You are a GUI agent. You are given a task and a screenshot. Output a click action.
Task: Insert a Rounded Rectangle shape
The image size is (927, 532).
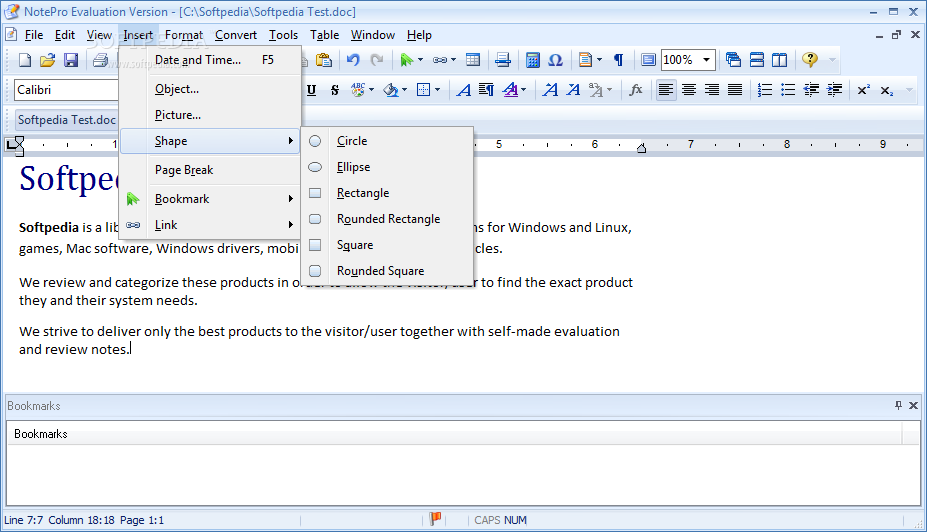point(387,219)
